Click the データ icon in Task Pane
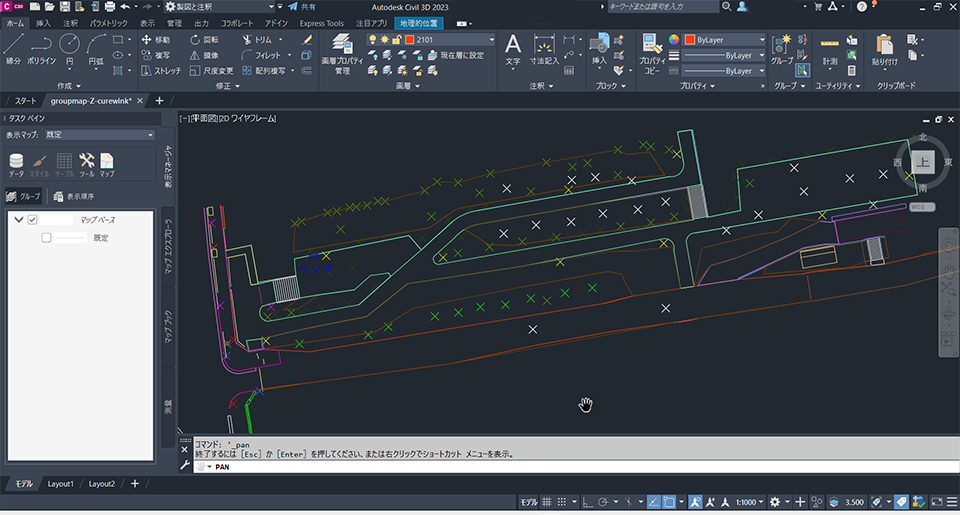 16,164
